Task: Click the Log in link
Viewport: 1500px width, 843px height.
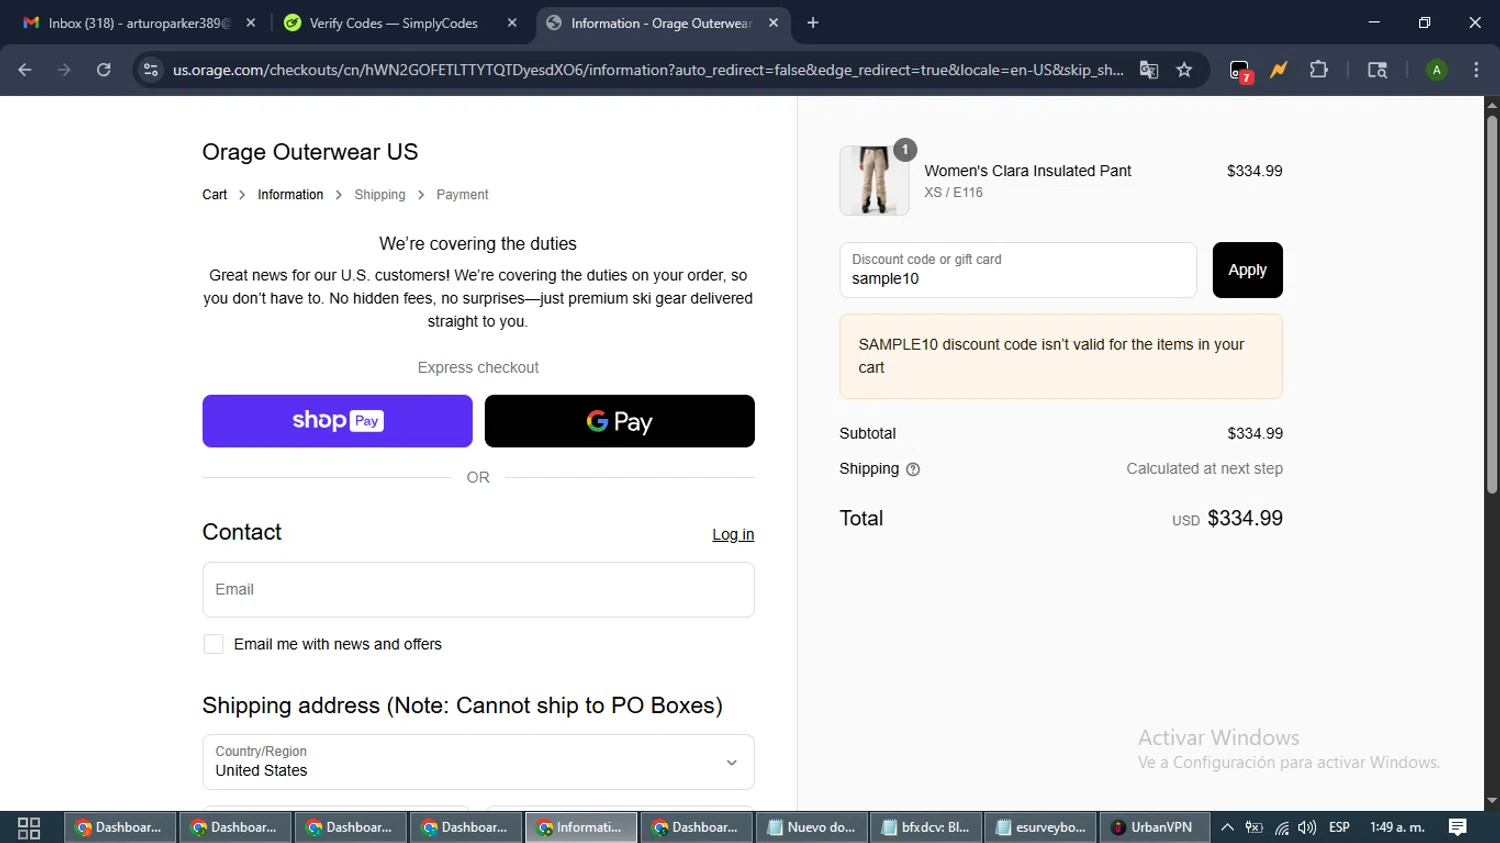Action: point(733,535)
